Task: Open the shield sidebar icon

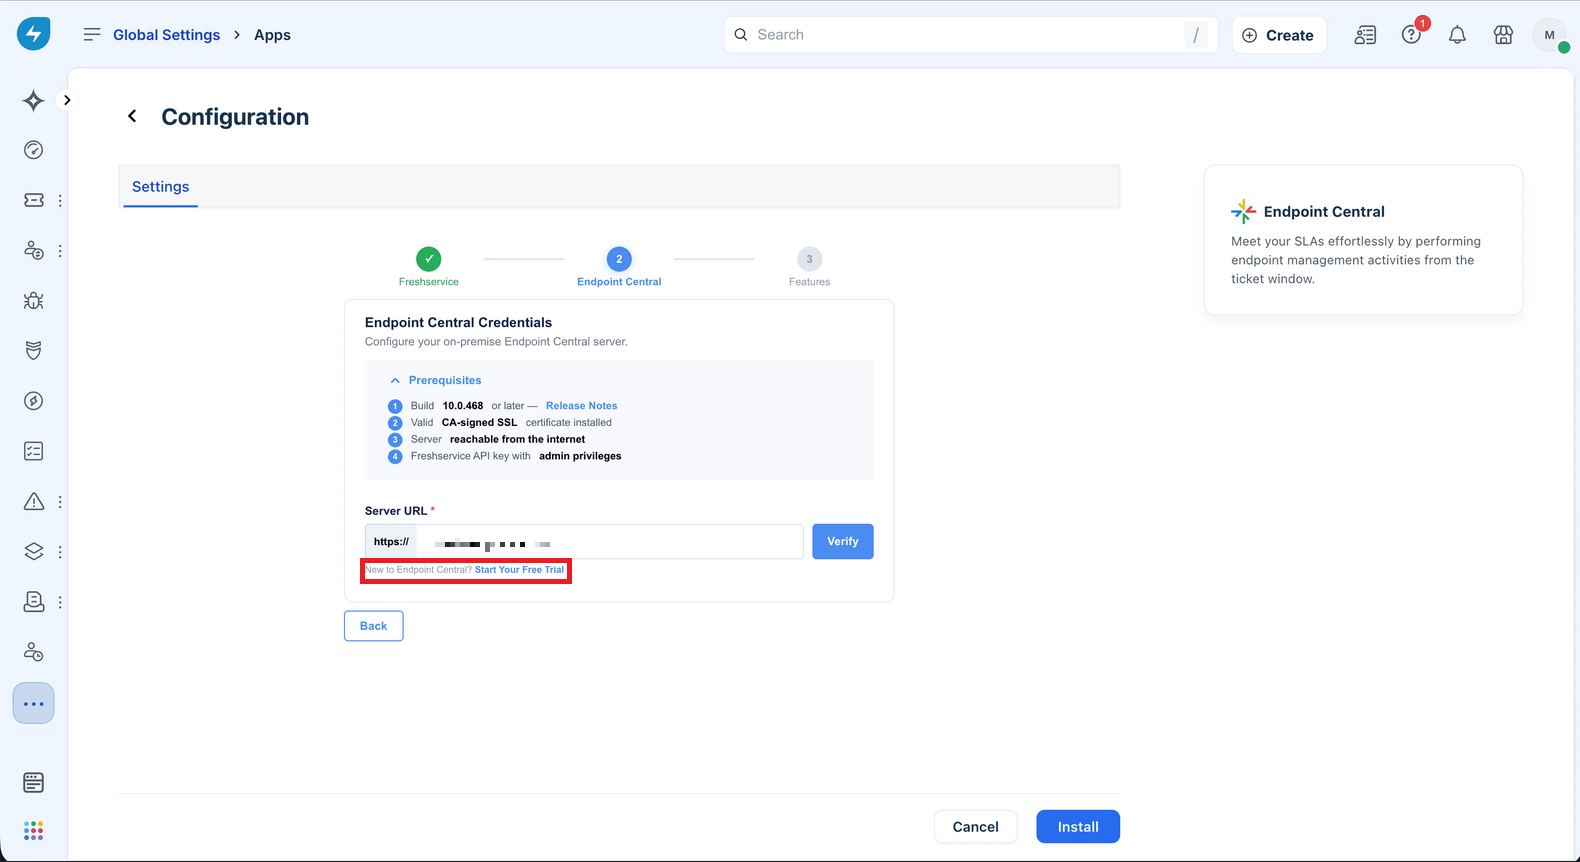Action: coord(33,350)
